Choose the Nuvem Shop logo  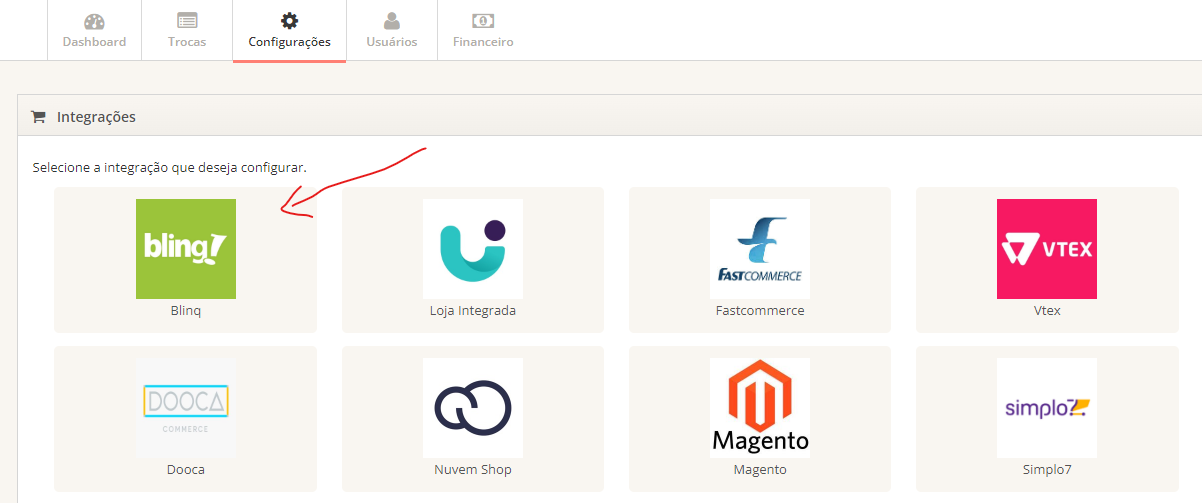473,408
